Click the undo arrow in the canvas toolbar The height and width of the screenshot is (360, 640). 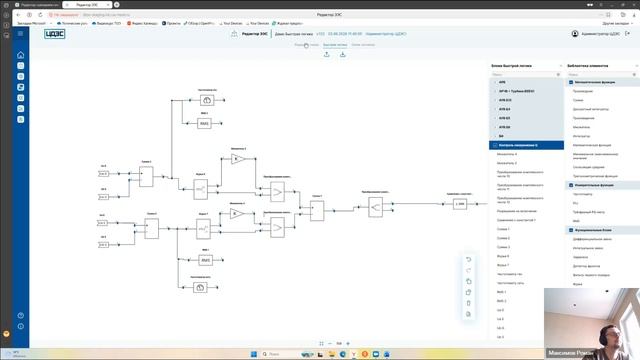(469, 260)
